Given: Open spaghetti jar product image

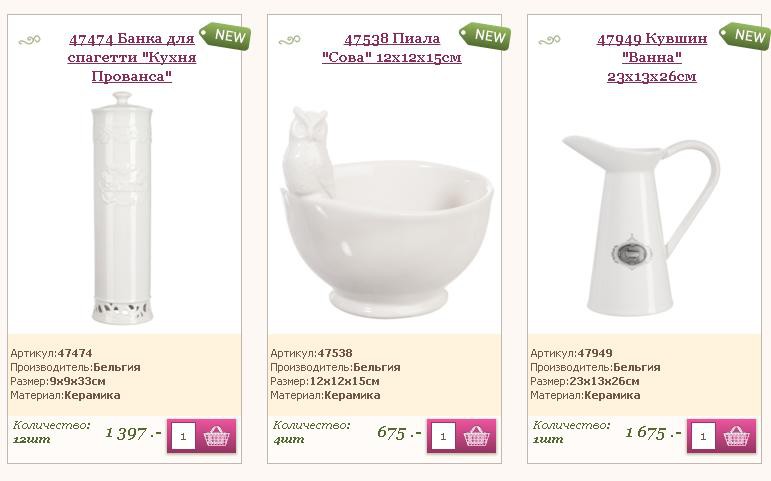Looking at the screenshot, I should pyautogui.click(x=122, y=208).
